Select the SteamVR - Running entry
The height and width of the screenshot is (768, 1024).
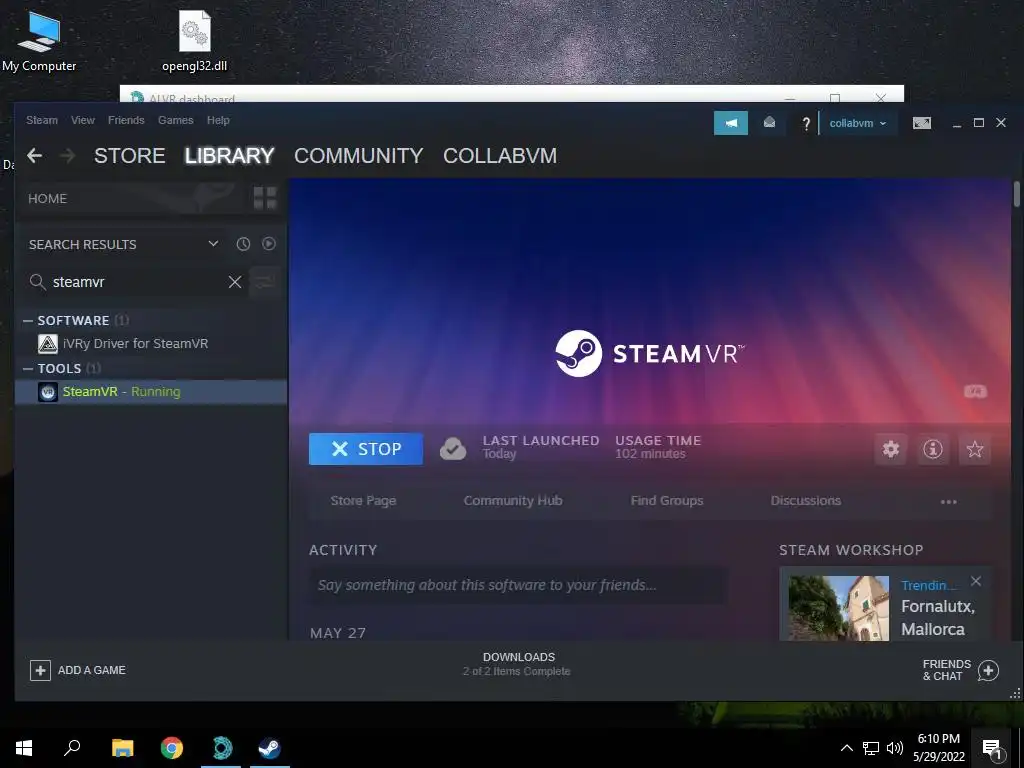tap(151, 392)
